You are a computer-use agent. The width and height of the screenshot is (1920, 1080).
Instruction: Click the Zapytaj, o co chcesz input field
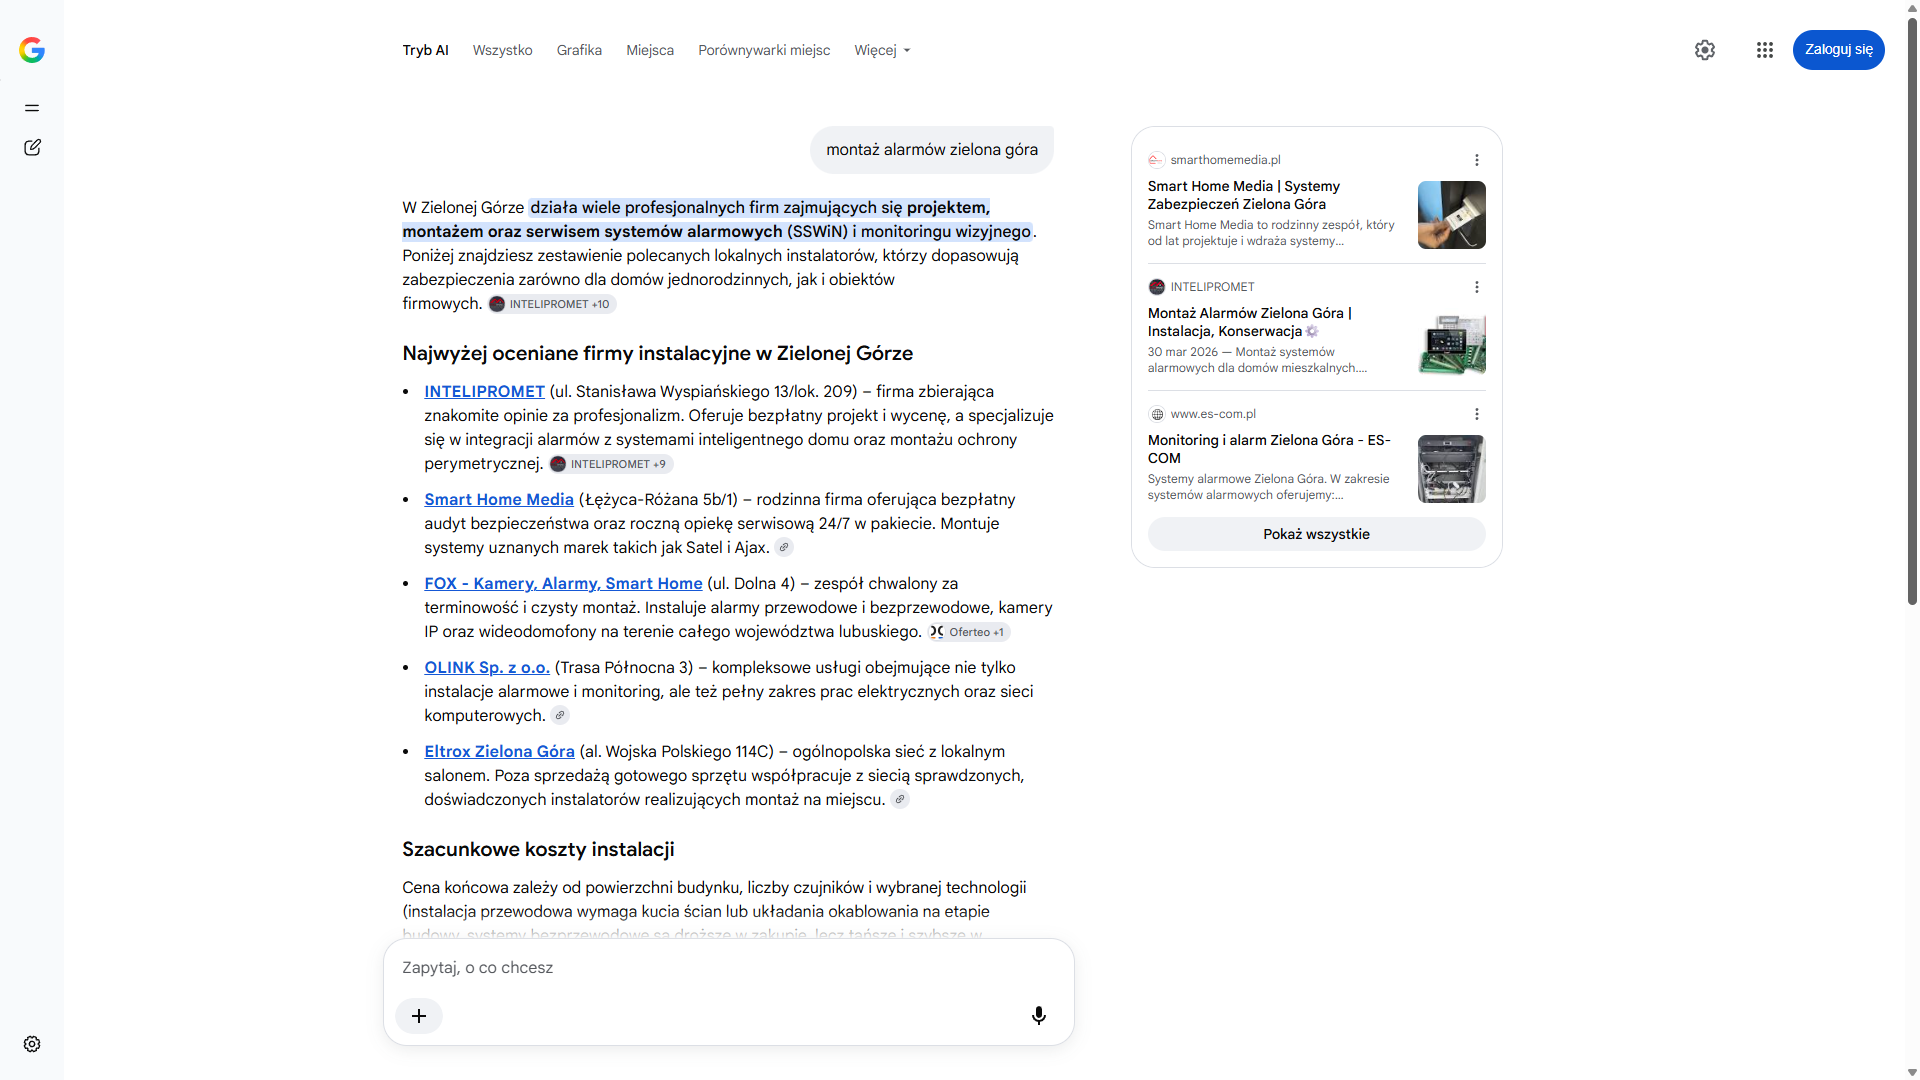[728, 968]
